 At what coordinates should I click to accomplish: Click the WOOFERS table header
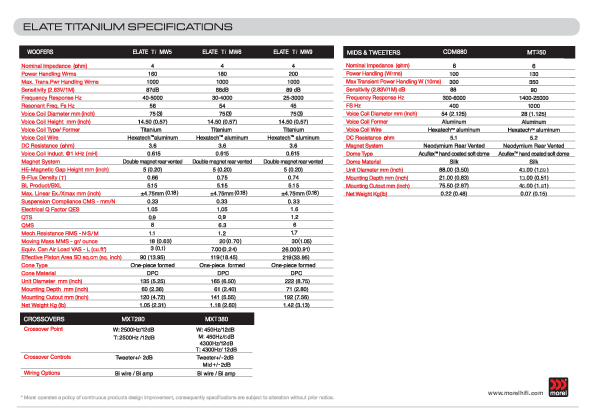point(40,52)
